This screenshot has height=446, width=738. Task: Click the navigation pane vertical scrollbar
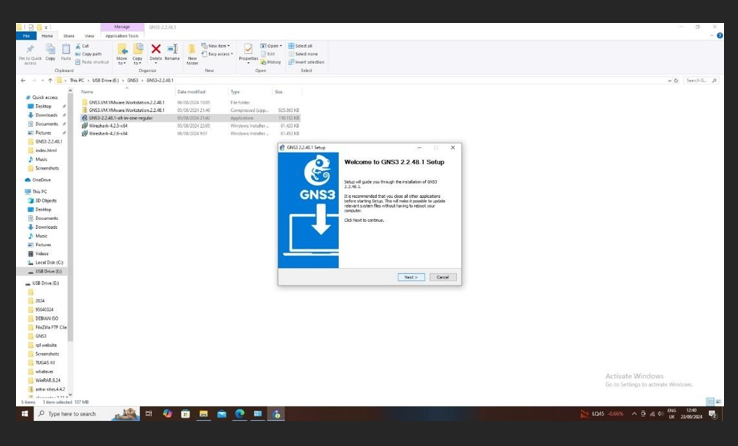pos(70,216)
